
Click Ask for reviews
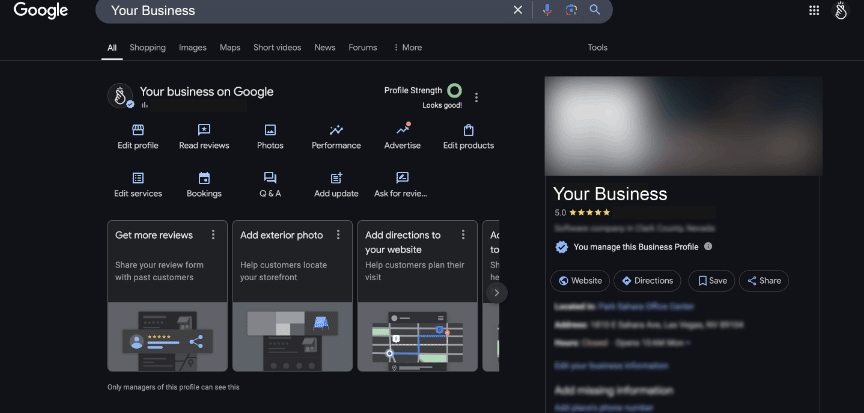[401, 185]
